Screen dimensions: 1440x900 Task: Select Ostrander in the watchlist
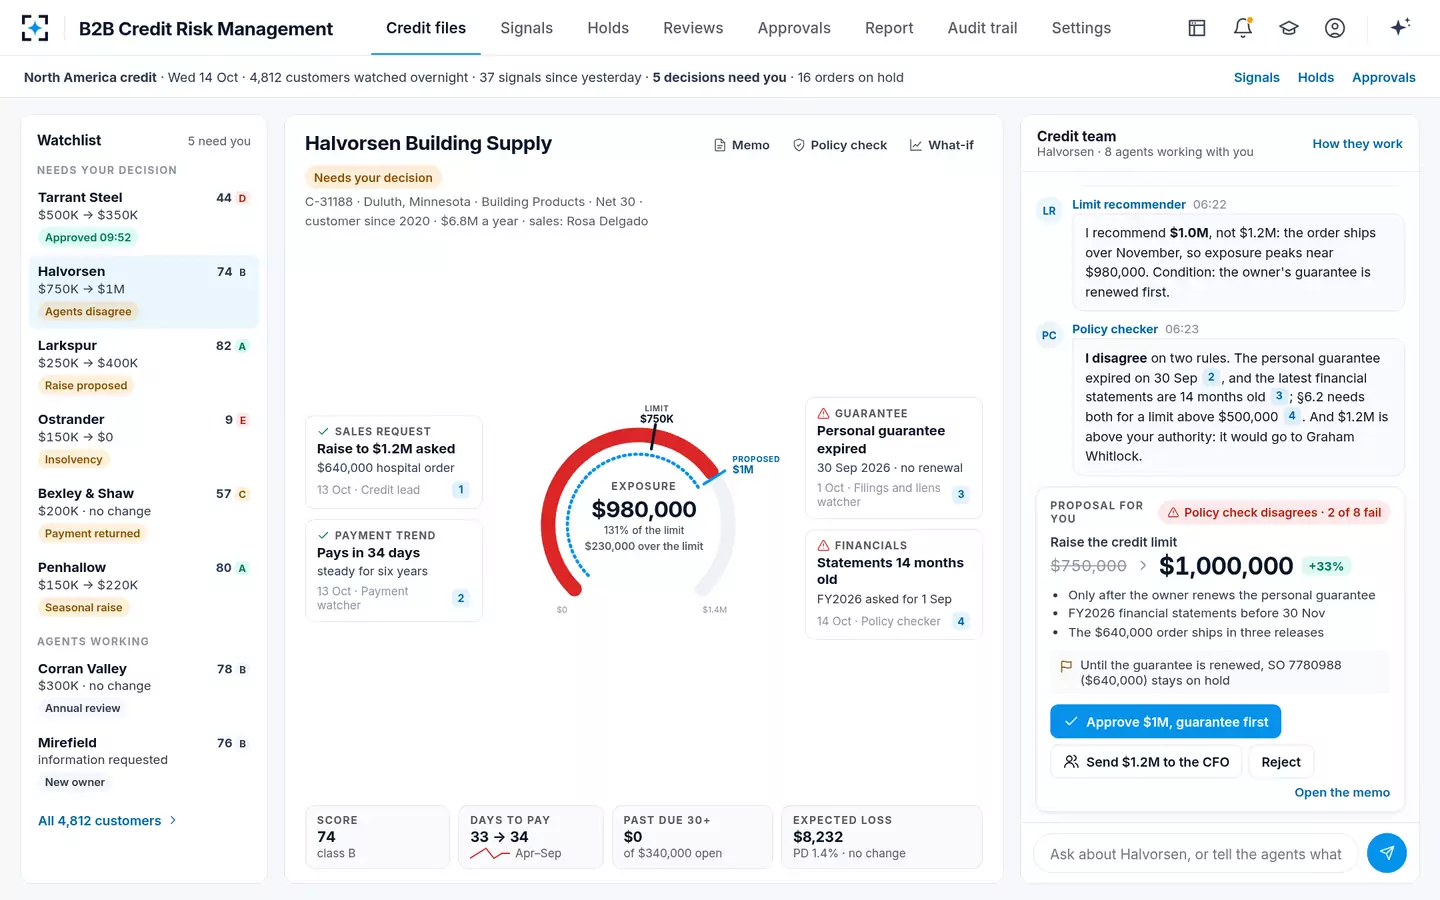143,439
